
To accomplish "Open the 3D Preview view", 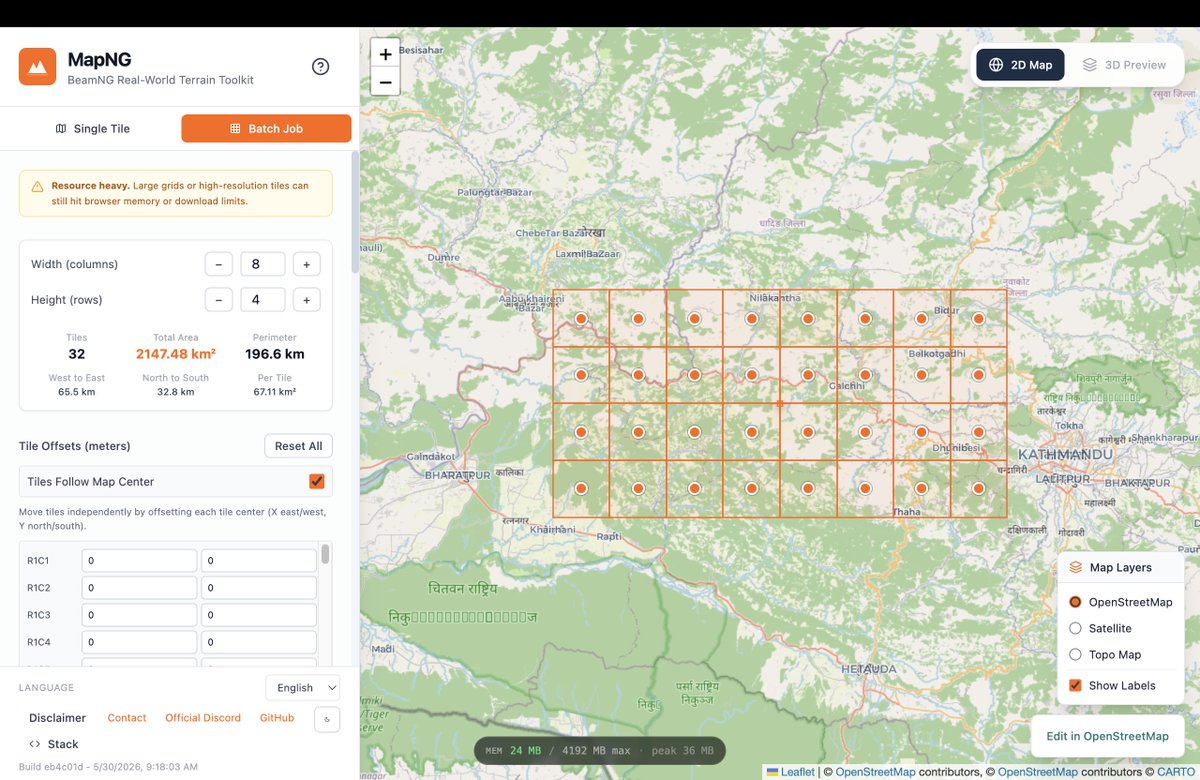I will point(1124,65).
